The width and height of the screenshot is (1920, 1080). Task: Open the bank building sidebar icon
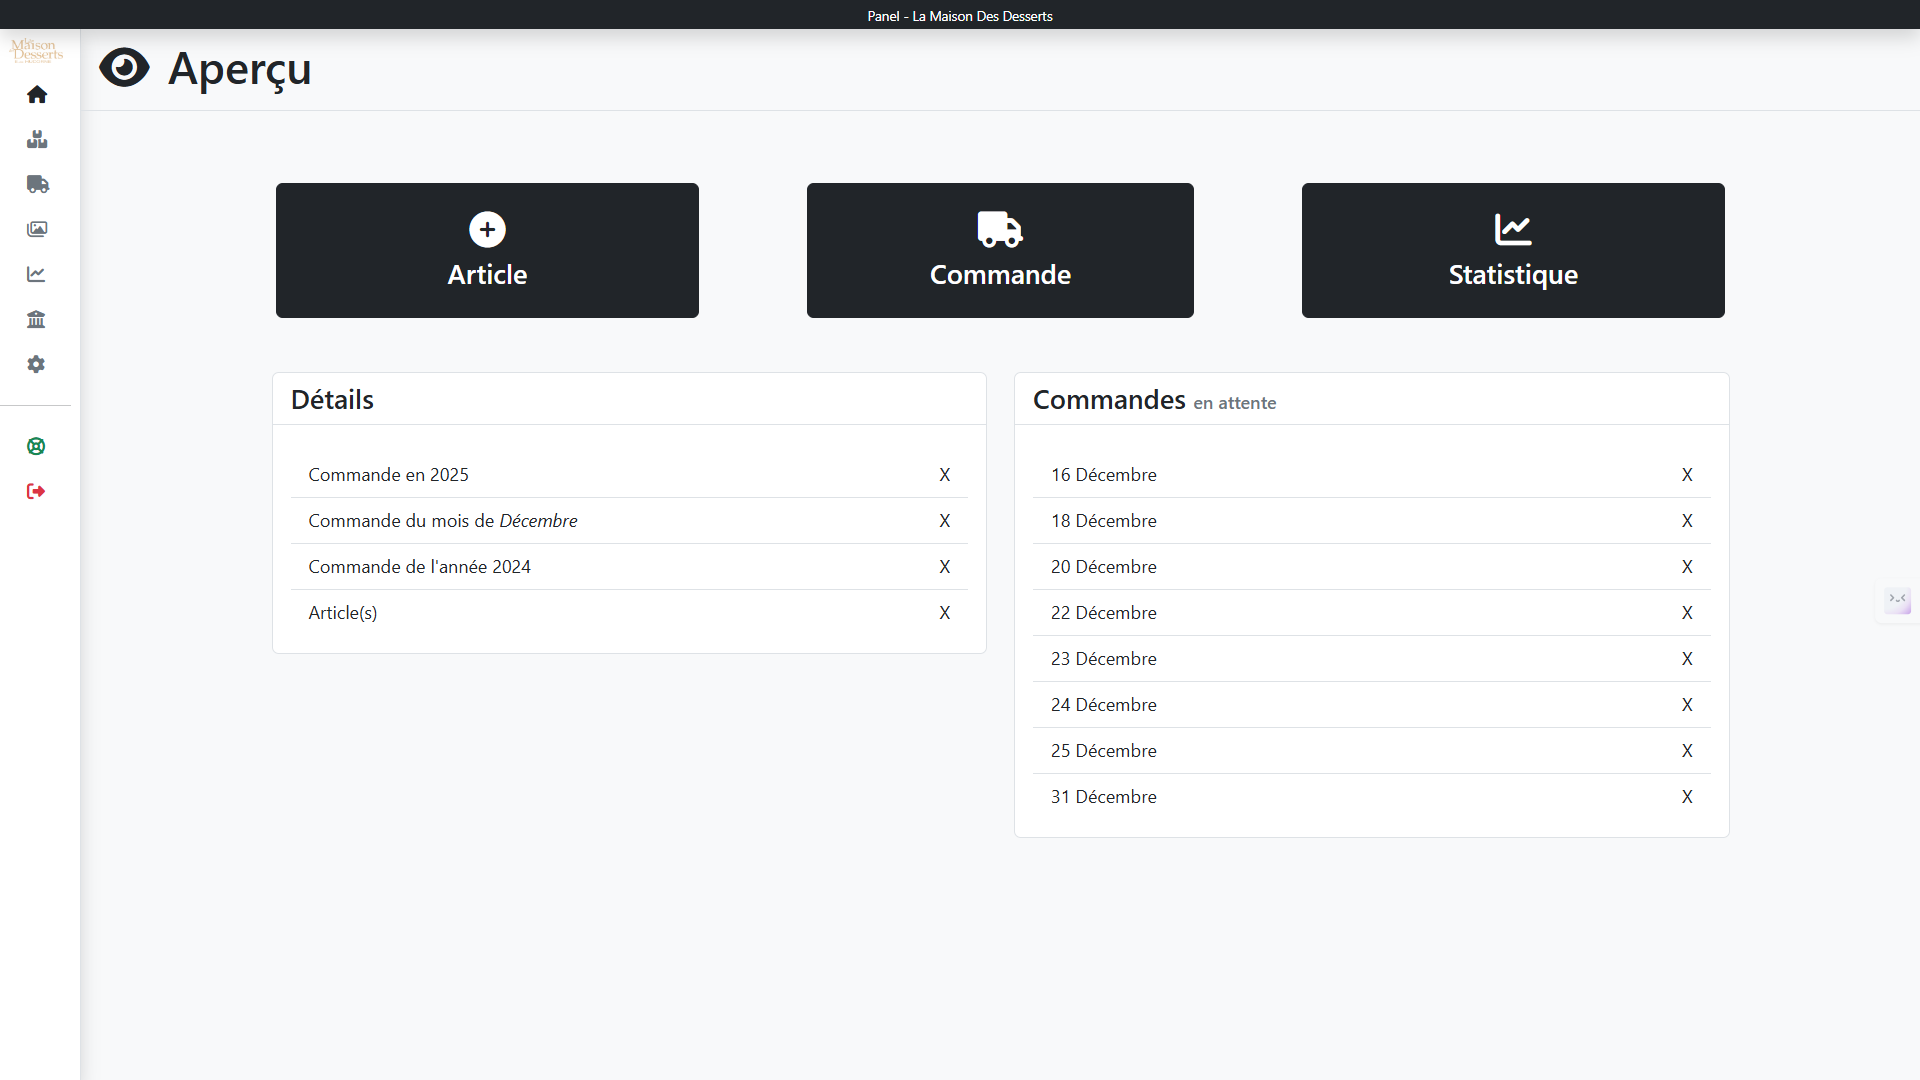pos(37,319)
